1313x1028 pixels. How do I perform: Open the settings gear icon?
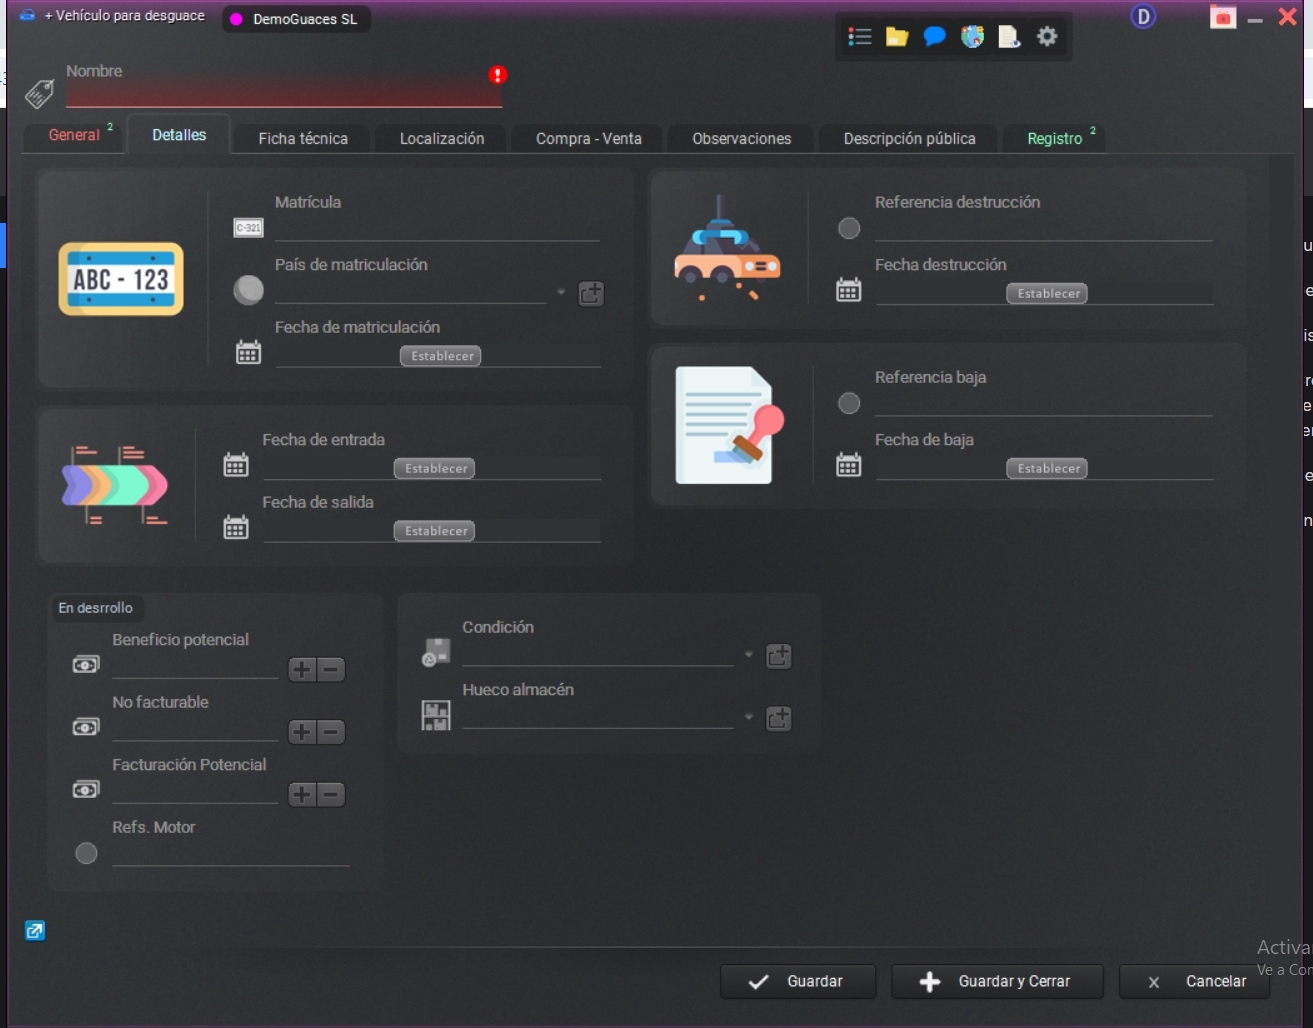(x=1047, y=37)
